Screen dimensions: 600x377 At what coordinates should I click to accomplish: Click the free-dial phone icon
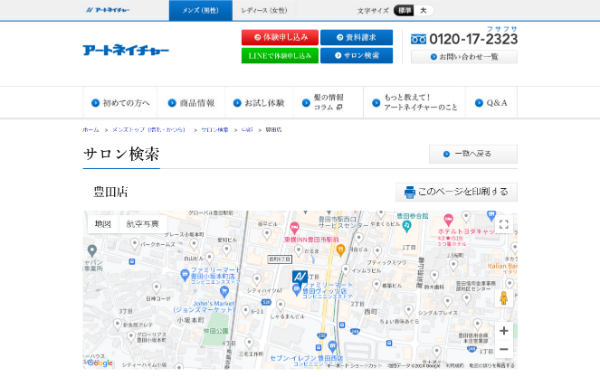[418, 39]
